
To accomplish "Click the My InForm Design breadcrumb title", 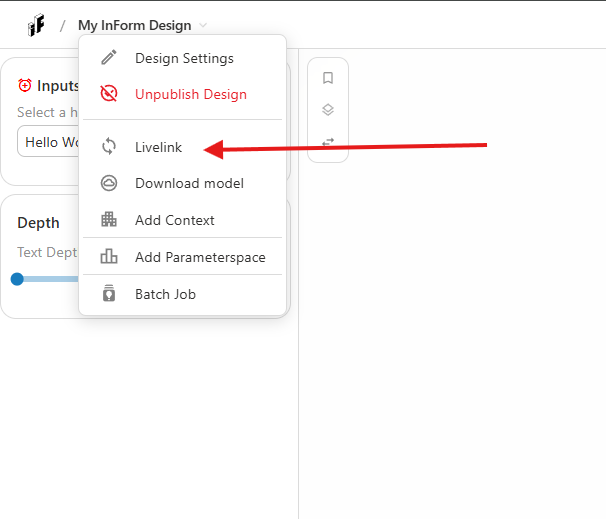I will (134, 25).
